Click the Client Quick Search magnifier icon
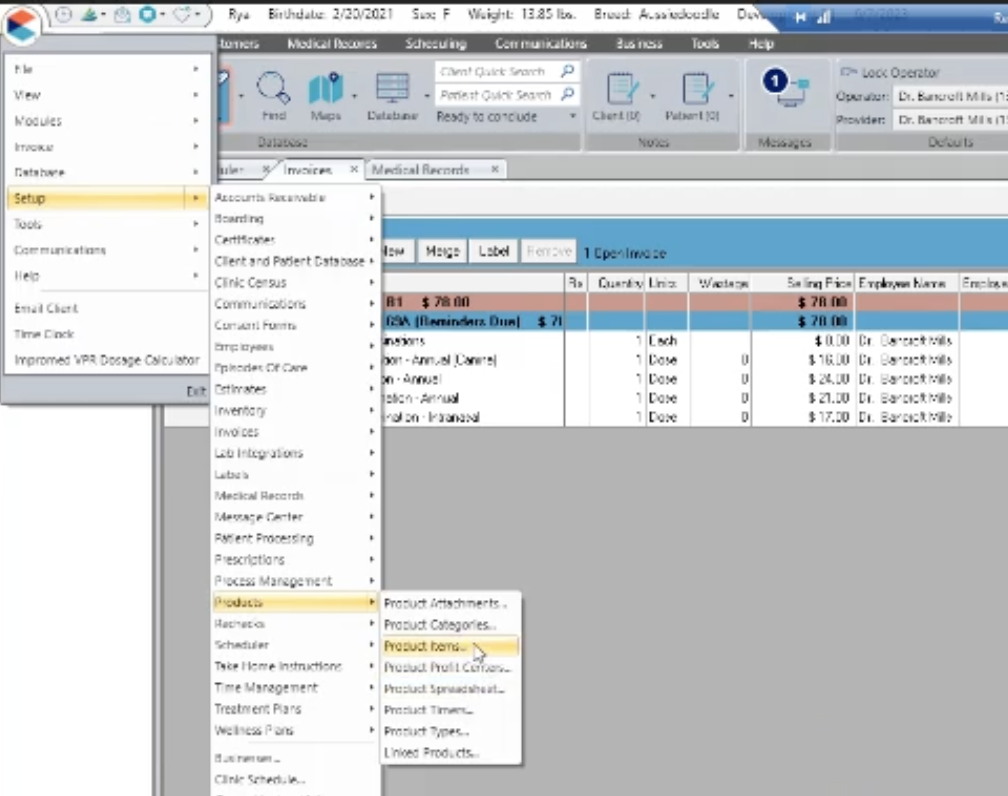Screen dimensions: 1008x796 tap(568, 72)
